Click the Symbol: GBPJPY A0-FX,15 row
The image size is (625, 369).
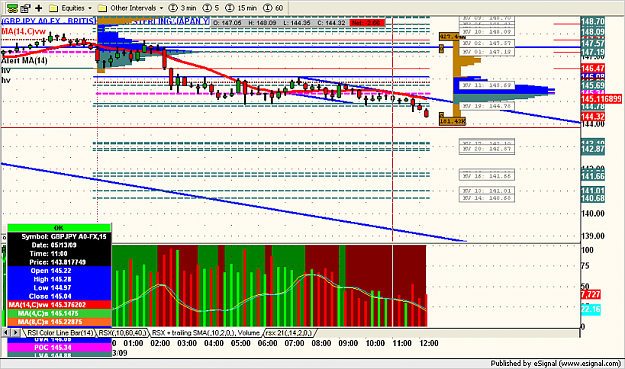coord(59,237)
